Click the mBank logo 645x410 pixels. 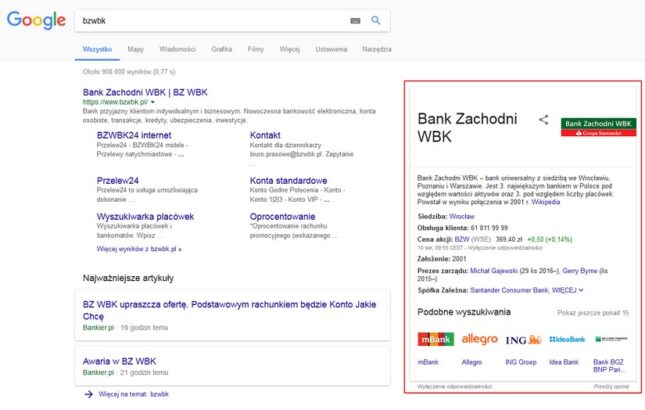[x=436, y=339]
